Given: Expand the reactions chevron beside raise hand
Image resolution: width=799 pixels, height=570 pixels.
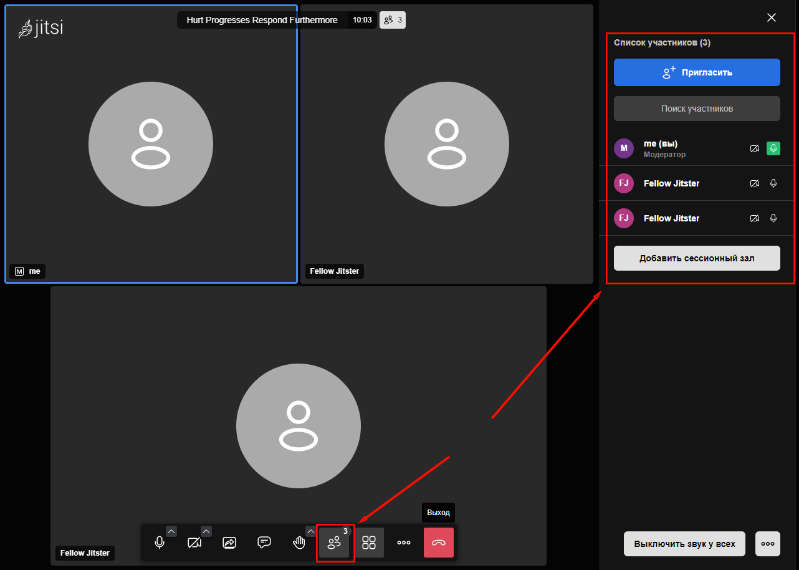Looking at the screenshot, I should tap(310, 531).
